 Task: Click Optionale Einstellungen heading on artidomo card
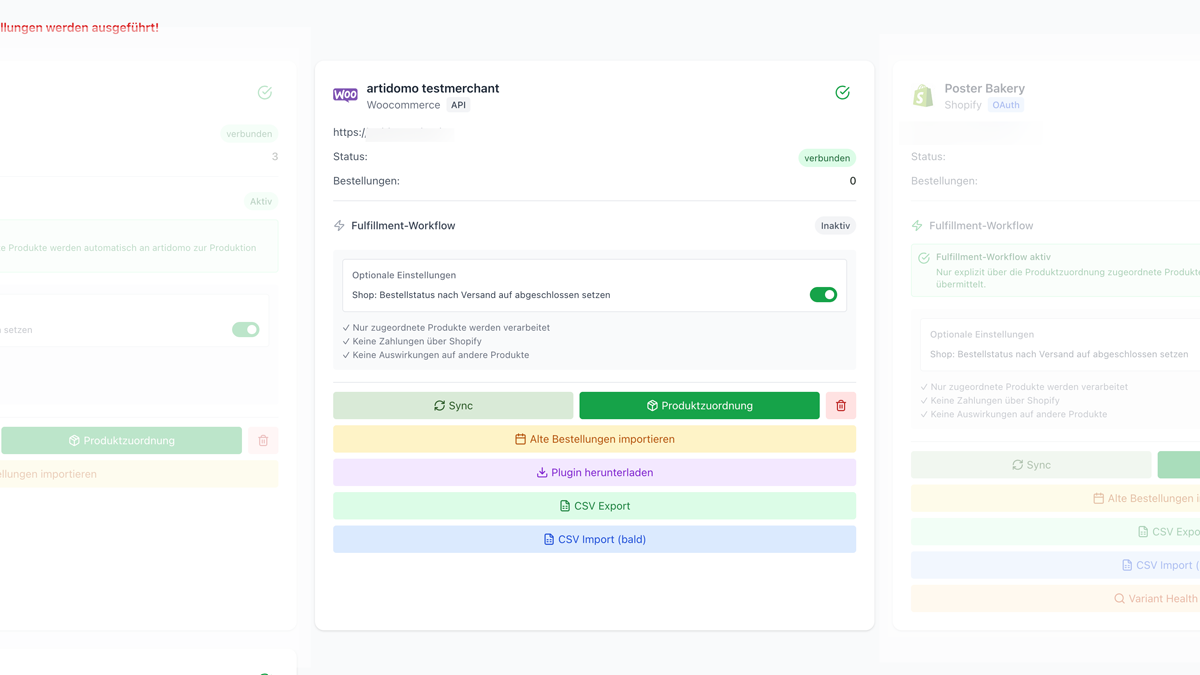click(404, 275)
